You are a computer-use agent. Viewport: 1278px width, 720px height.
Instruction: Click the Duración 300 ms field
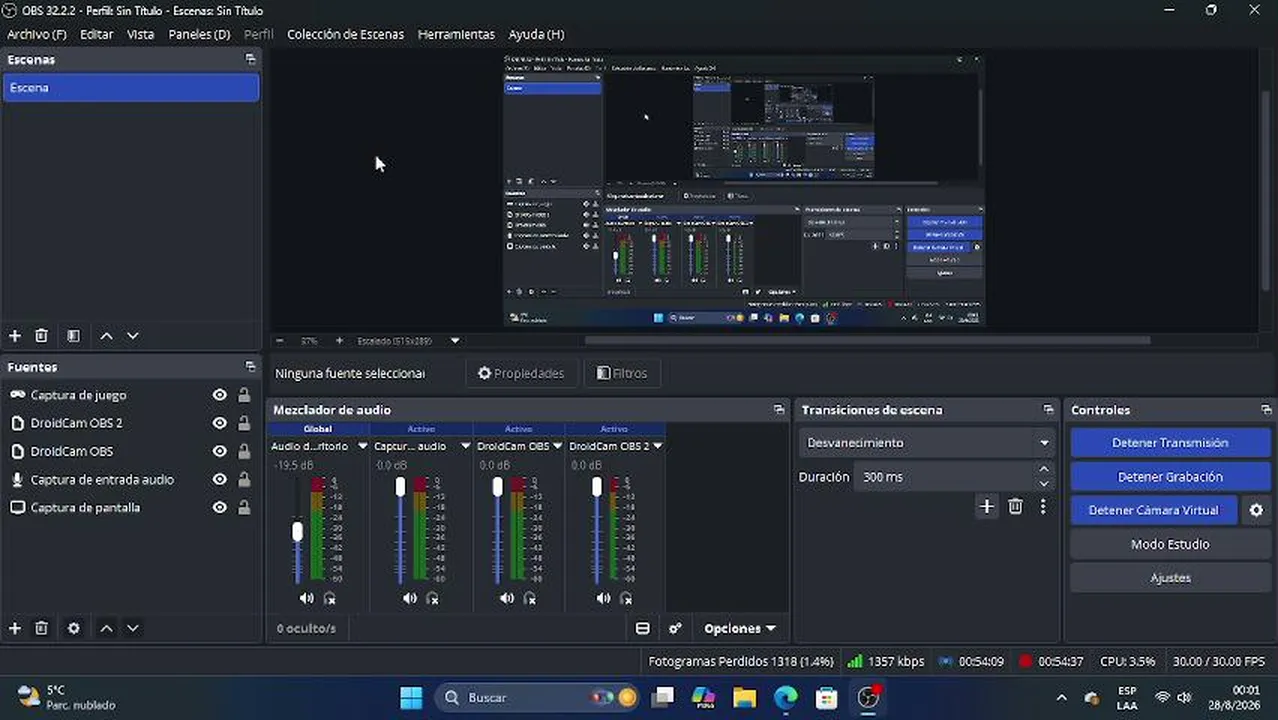[x=944, y=477]
